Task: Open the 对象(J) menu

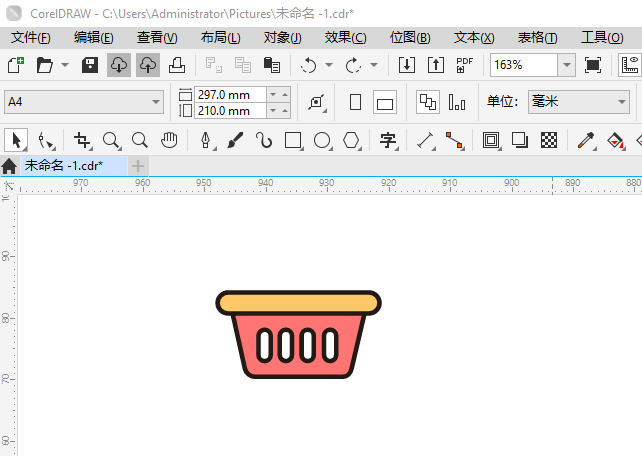Action: pos(283,38)
